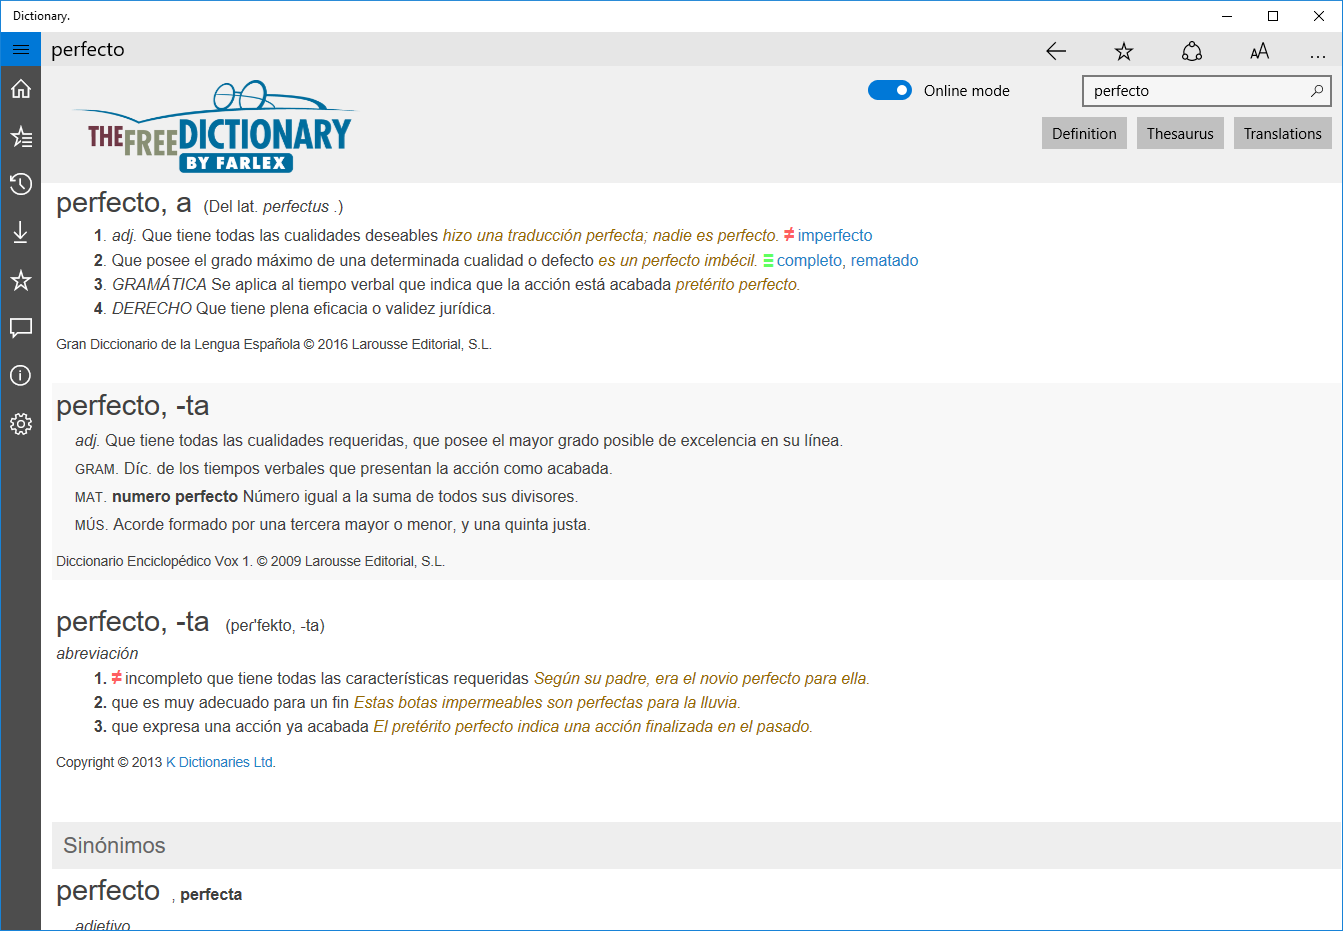Open the Home page
The image size is (1343, 931).
click(20, 88)
